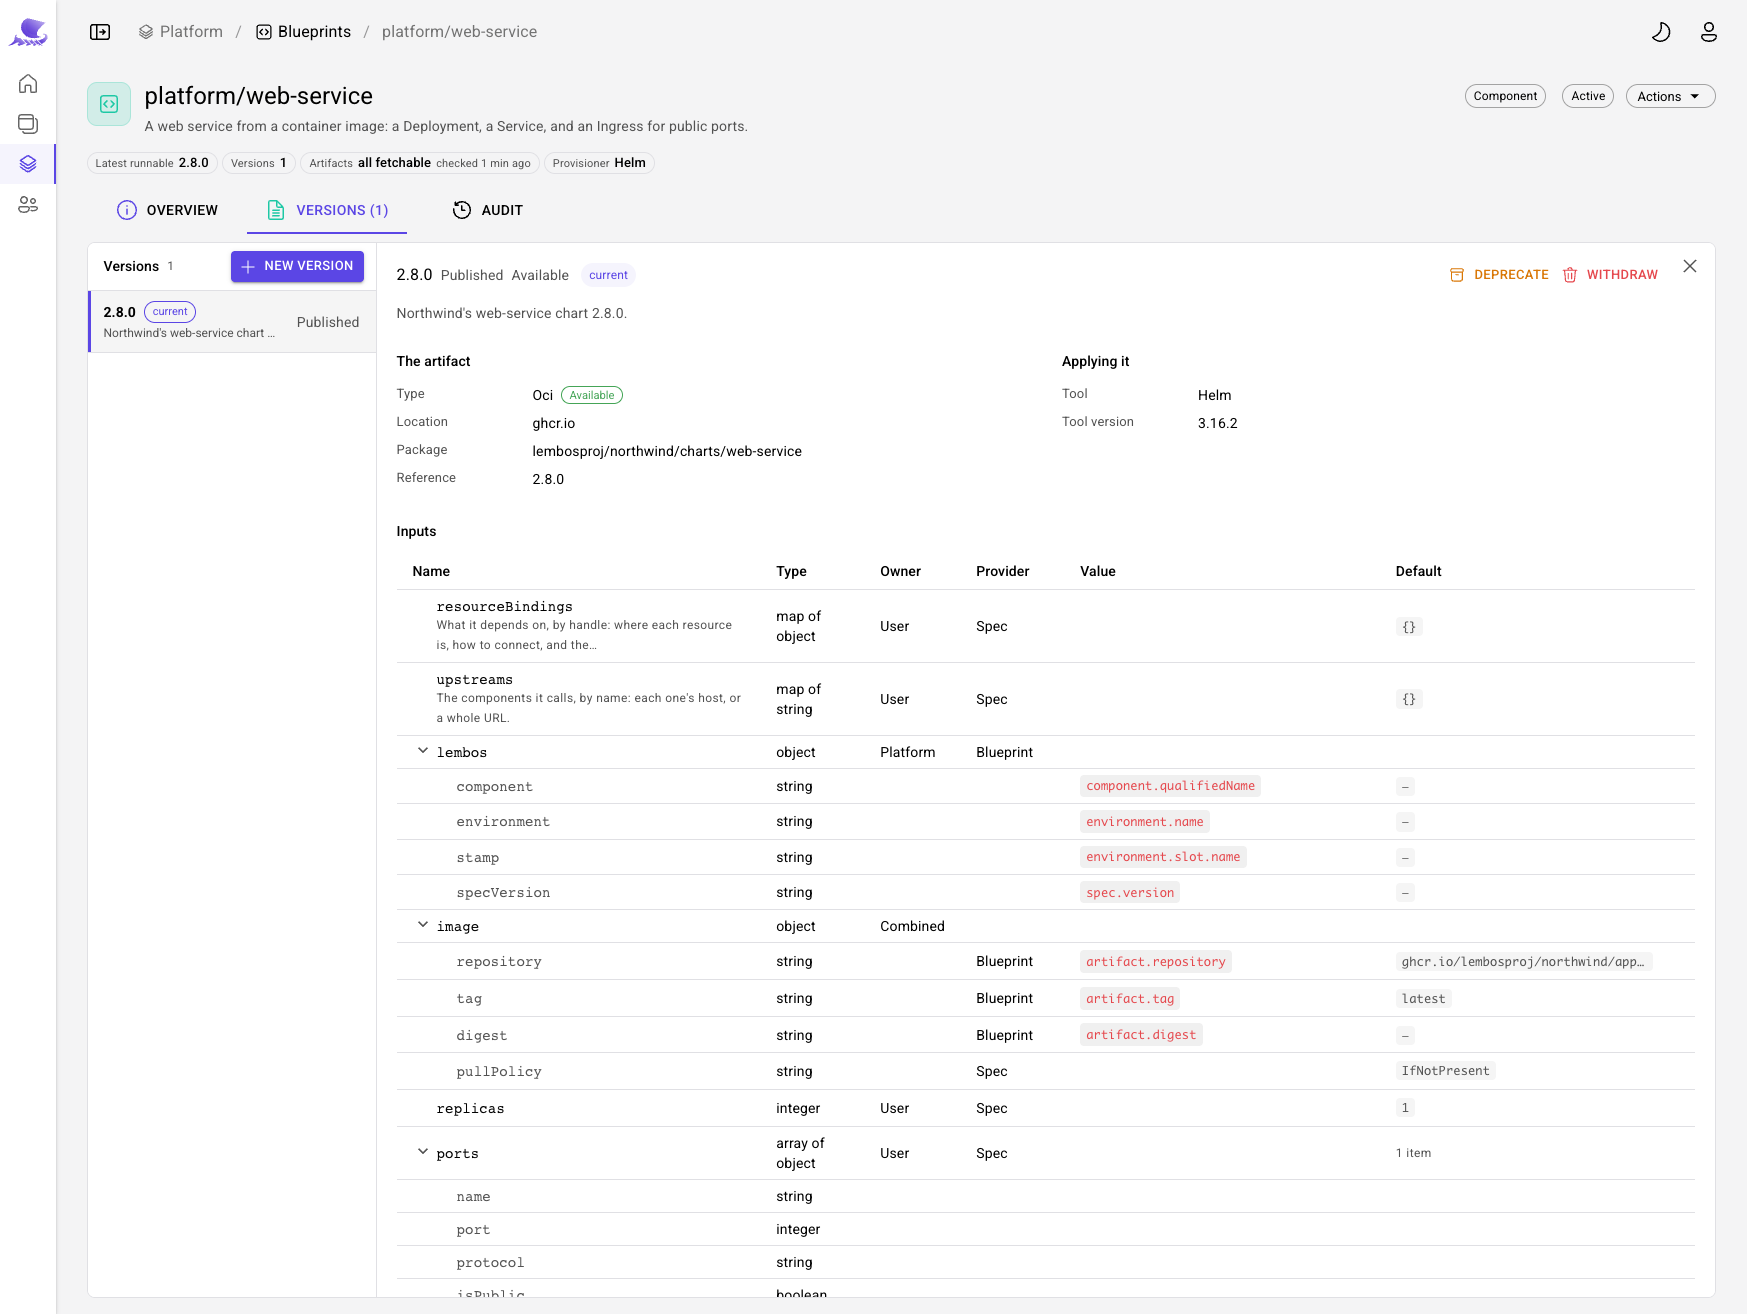Click the Available badge next to Oci
Image resolution: width=1747 pixels, height=1314 pixels.
tap(592, 395)
